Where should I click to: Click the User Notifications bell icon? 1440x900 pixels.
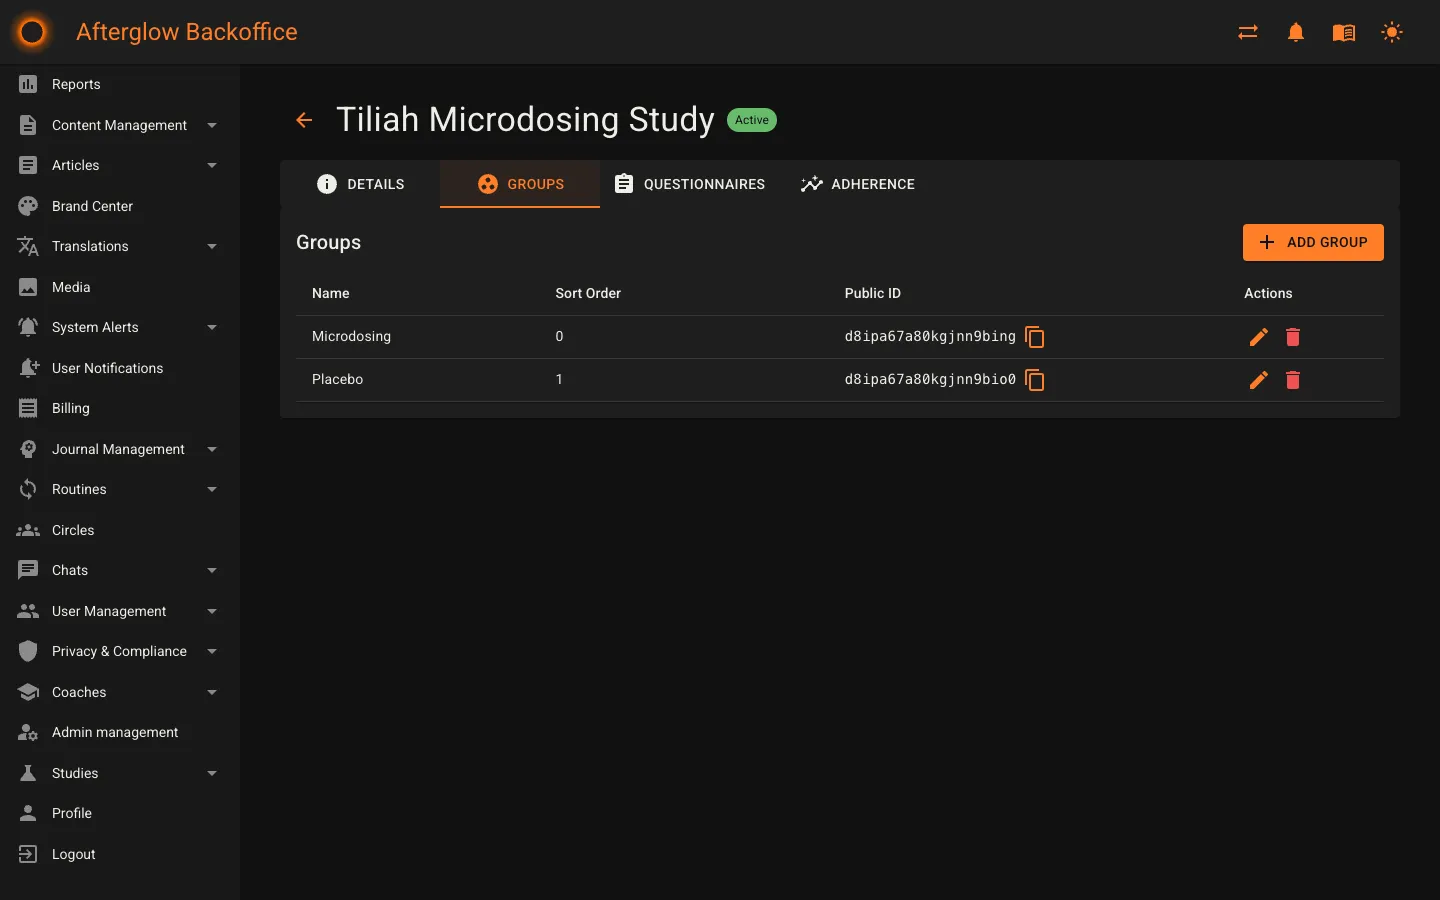point(28,368)
